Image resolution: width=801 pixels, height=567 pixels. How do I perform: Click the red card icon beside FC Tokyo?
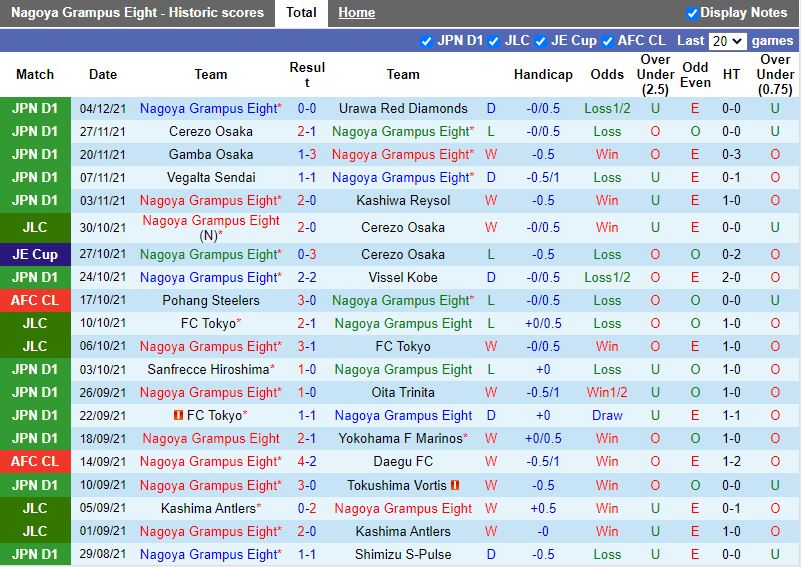(178, 415)
